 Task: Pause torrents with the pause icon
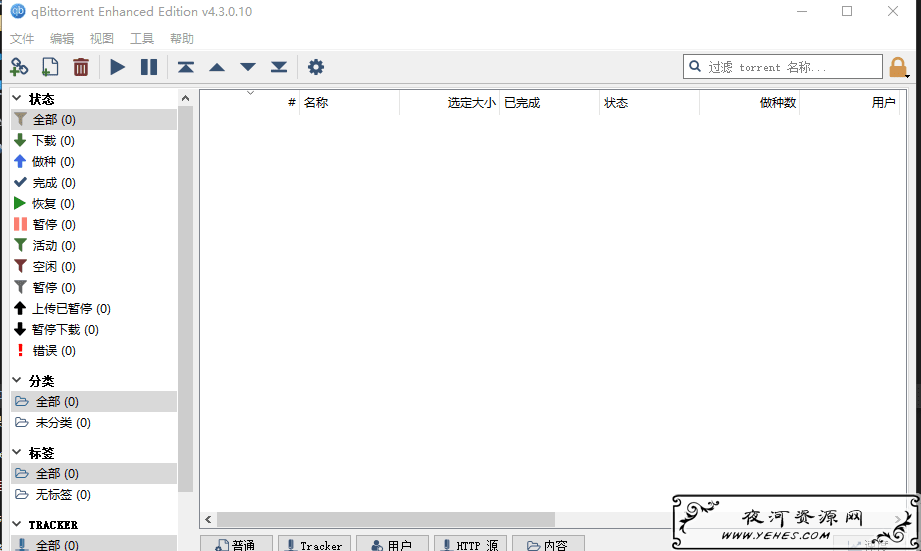(149, 67)
